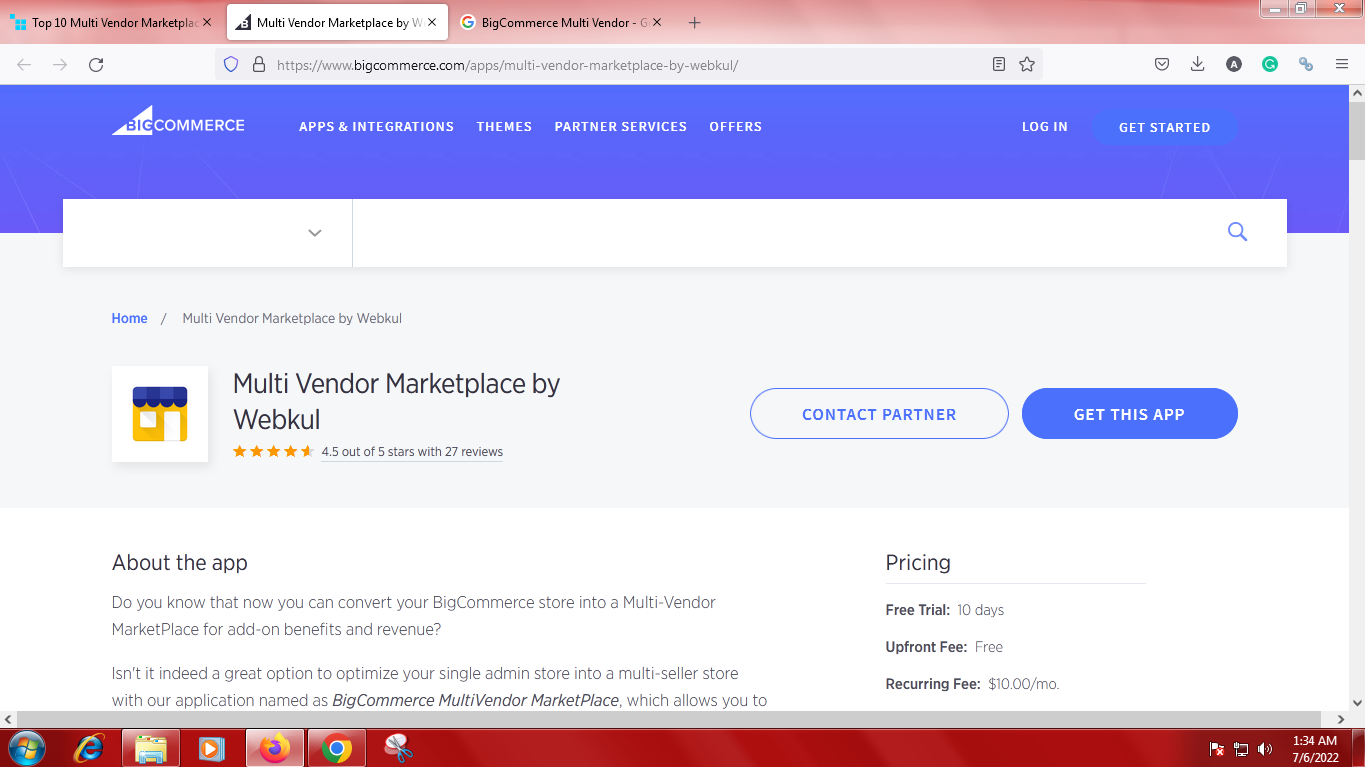
Task: Click the extension icon left of the menu
Action: [x=1306, y=64]
